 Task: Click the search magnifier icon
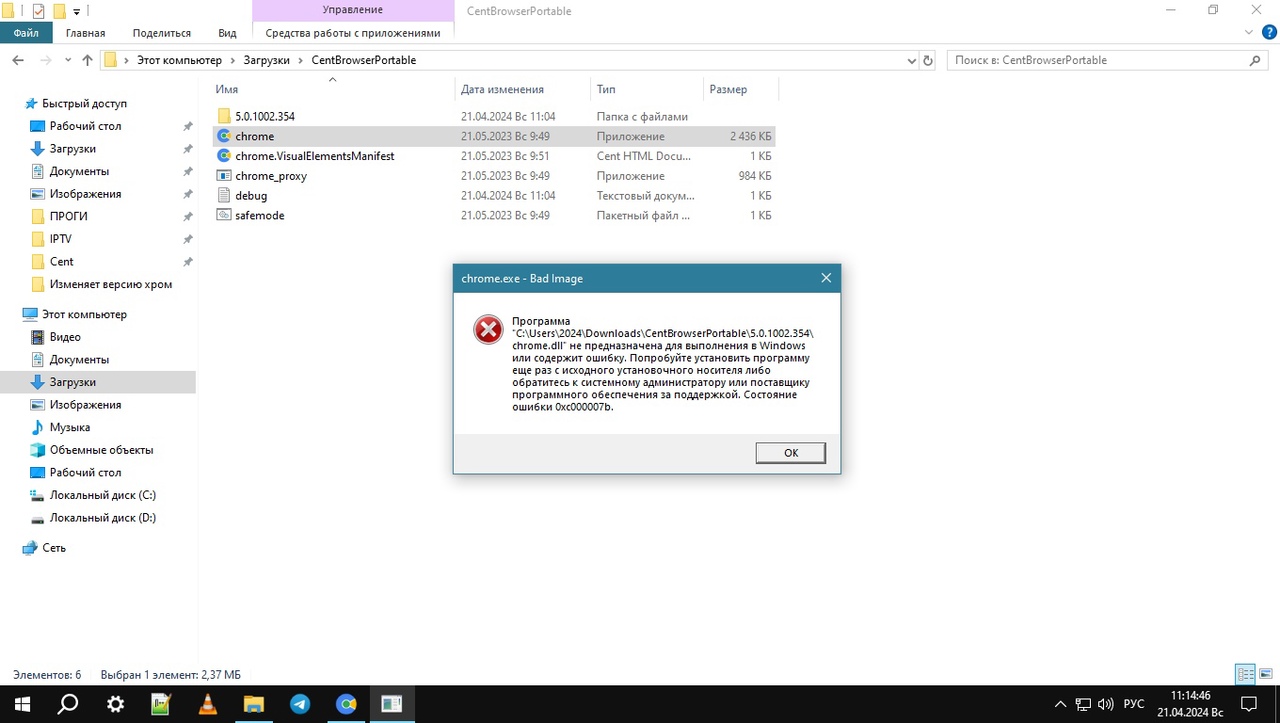tap(1256, 60)
